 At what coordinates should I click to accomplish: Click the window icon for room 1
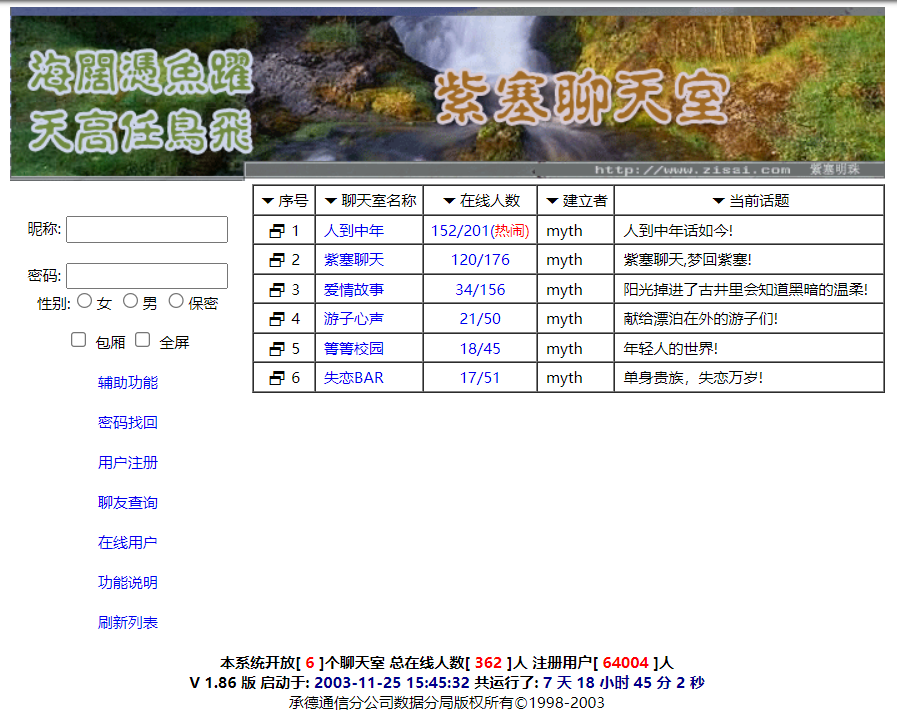point(277,231)
